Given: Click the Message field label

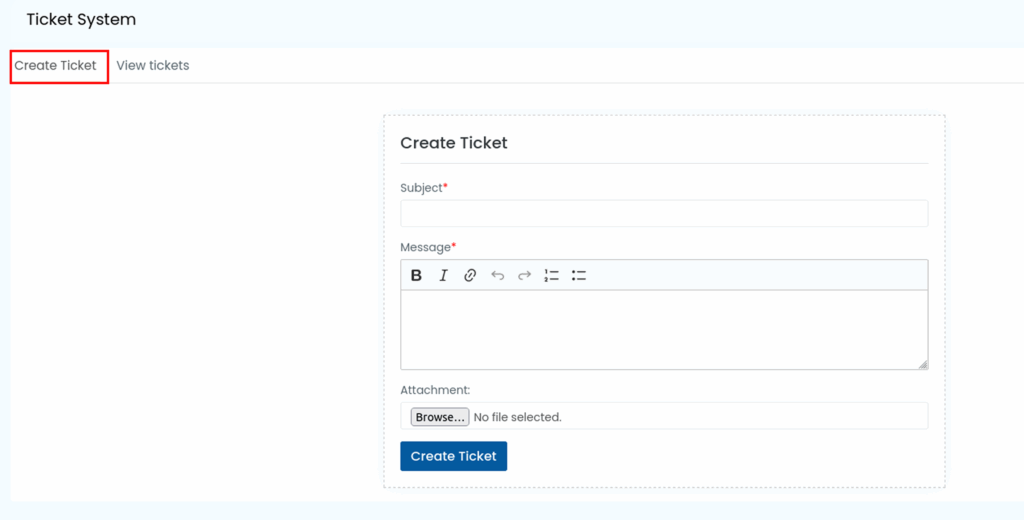Looking at the screenshot, I should pos(426,247).
